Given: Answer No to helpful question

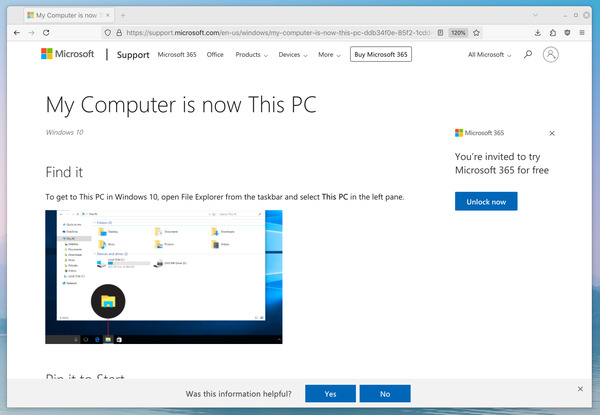Looking at the screenshot, I should 385,394.
